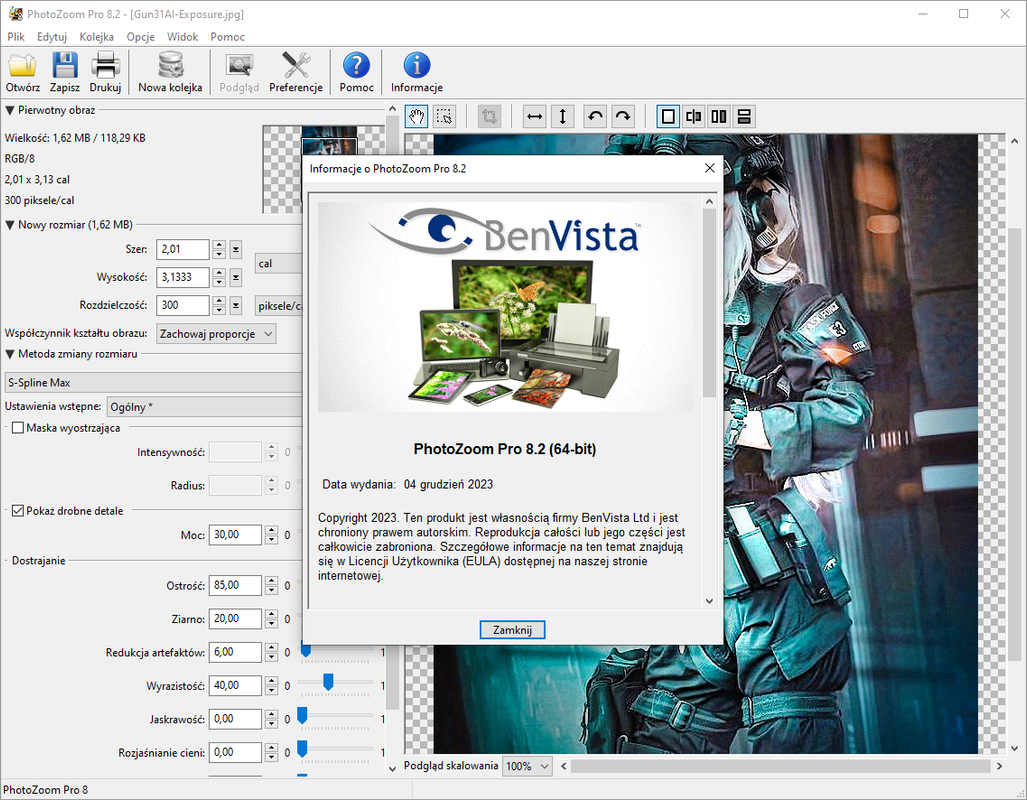1027x800 pixels.
Task: Open the Edytuj menu
Action: pos(52,37)
